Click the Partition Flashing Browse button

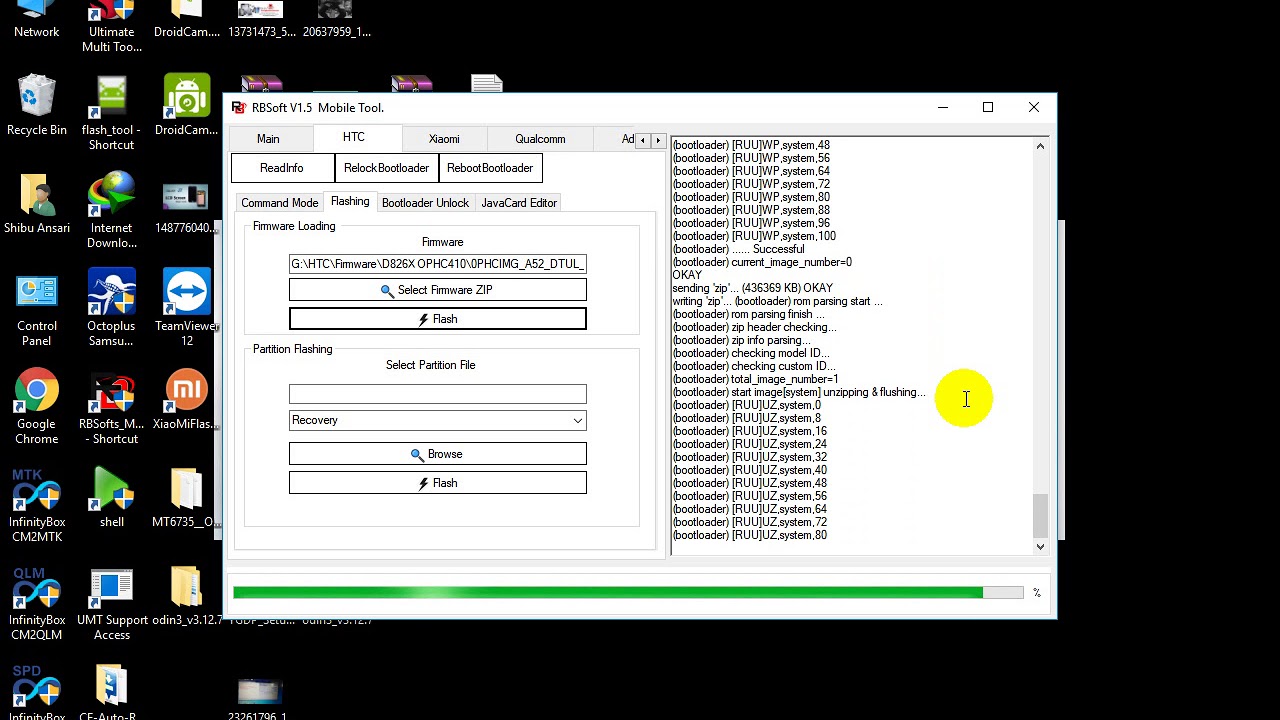tap(438, 454)
